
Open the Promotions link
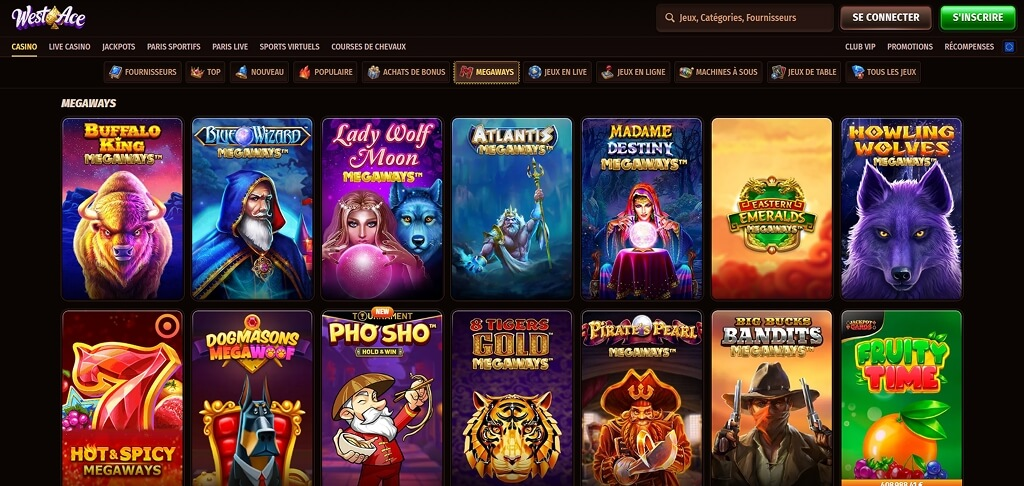click(910, 46)
